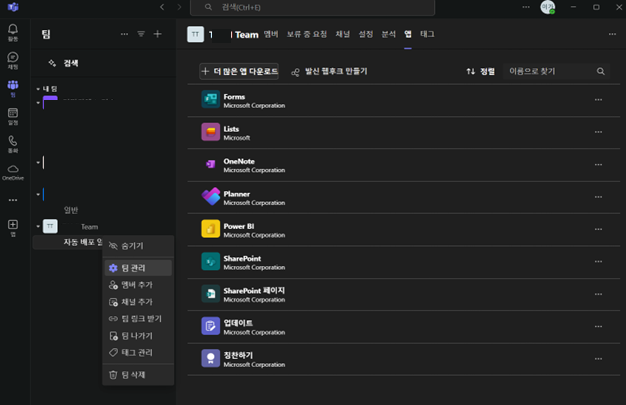626x405 pixels.
Task: Click the 이름으로 찾기 search field
Action: pos(556,71)
